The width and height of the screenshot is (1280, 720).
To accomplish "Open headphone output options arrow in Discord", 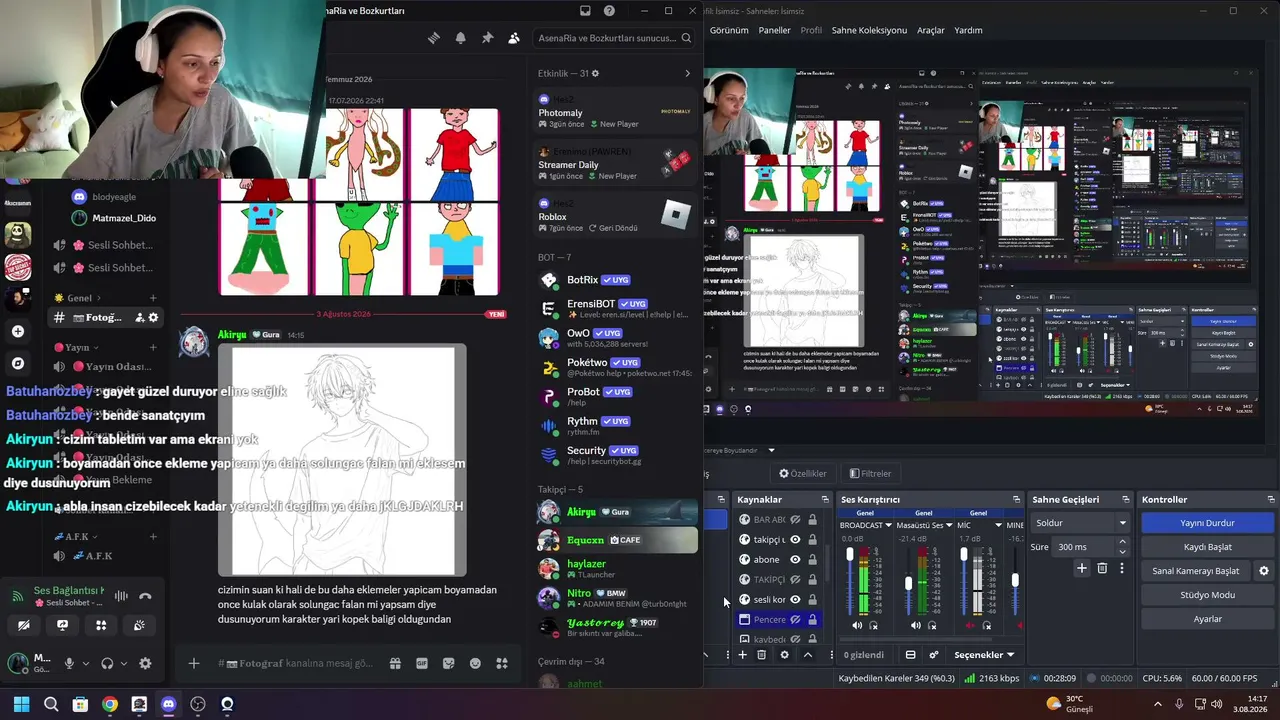I will [x=125, y=663].
